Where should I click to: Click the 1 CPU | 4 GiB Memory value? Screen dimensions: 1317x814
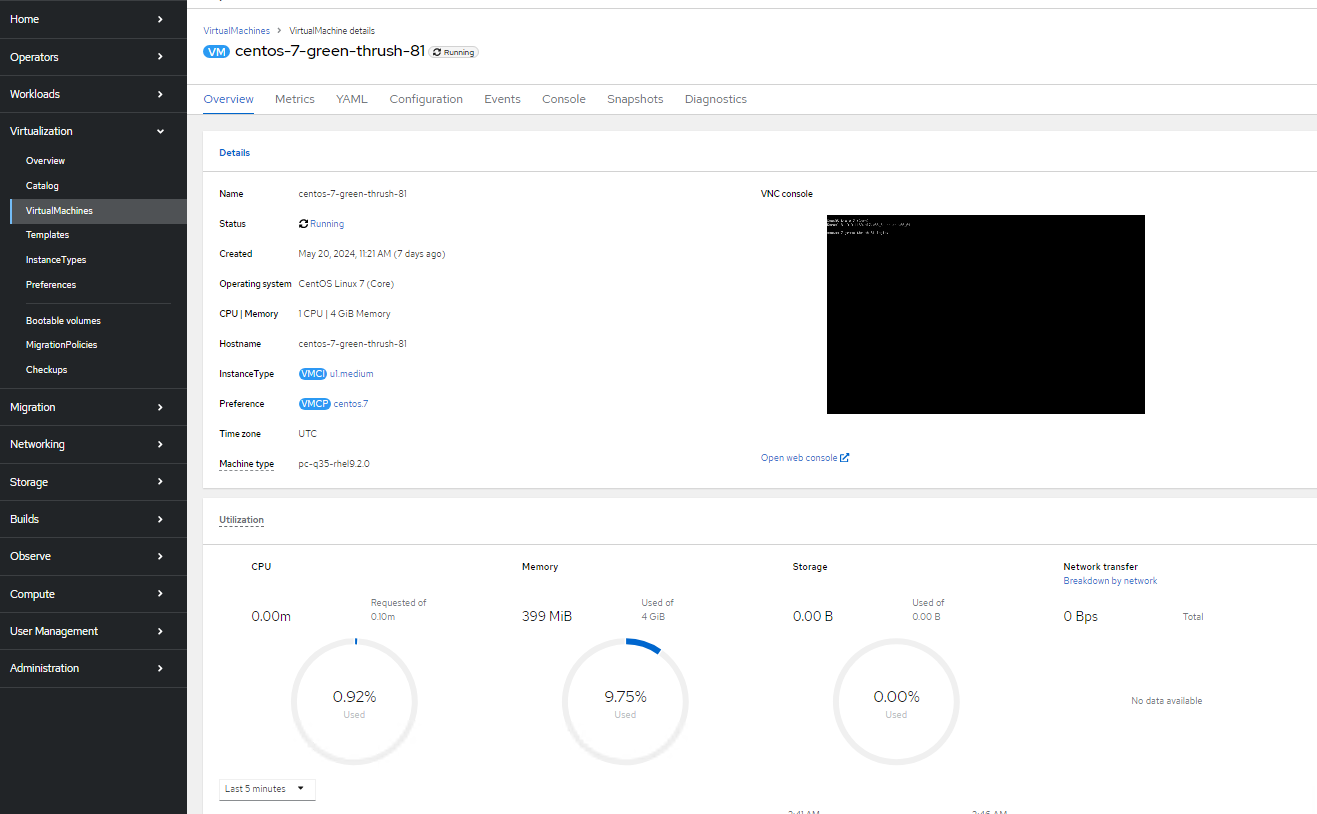tap(344, 314)
